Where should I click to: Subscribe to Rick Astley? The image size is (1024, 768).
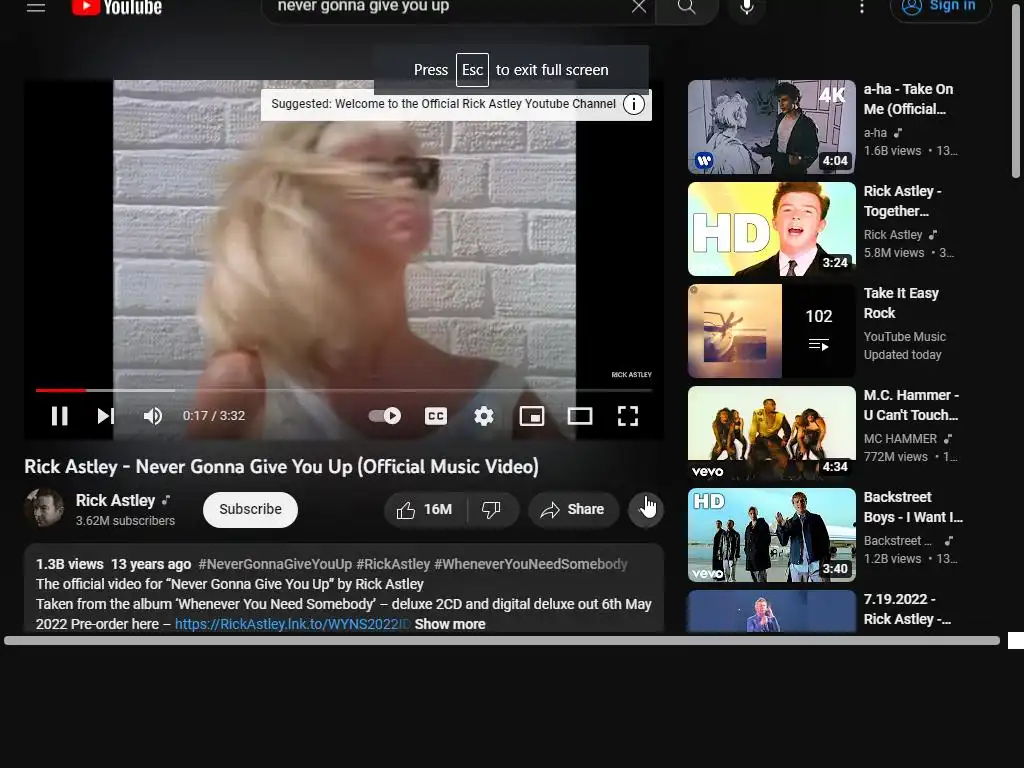[250, 509]
